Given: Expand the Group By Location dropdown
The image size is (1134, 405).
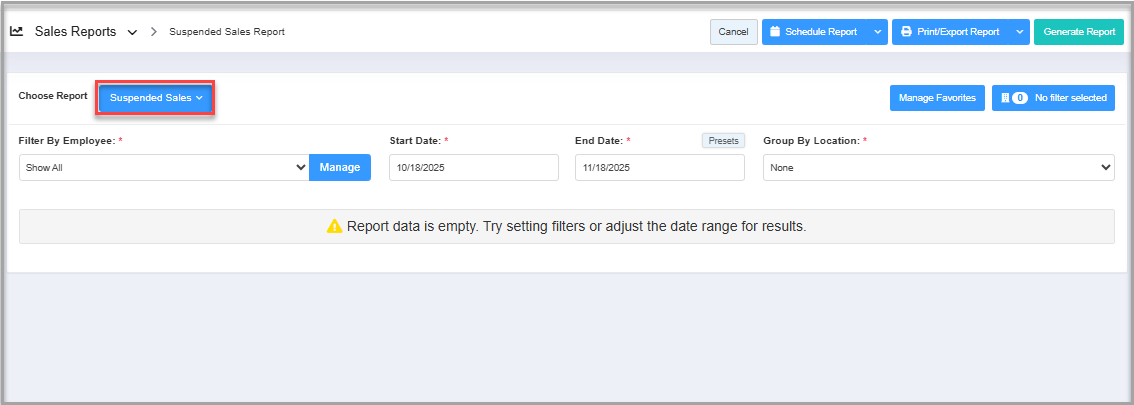Looking at the screenshot, I should click(938, 168).
